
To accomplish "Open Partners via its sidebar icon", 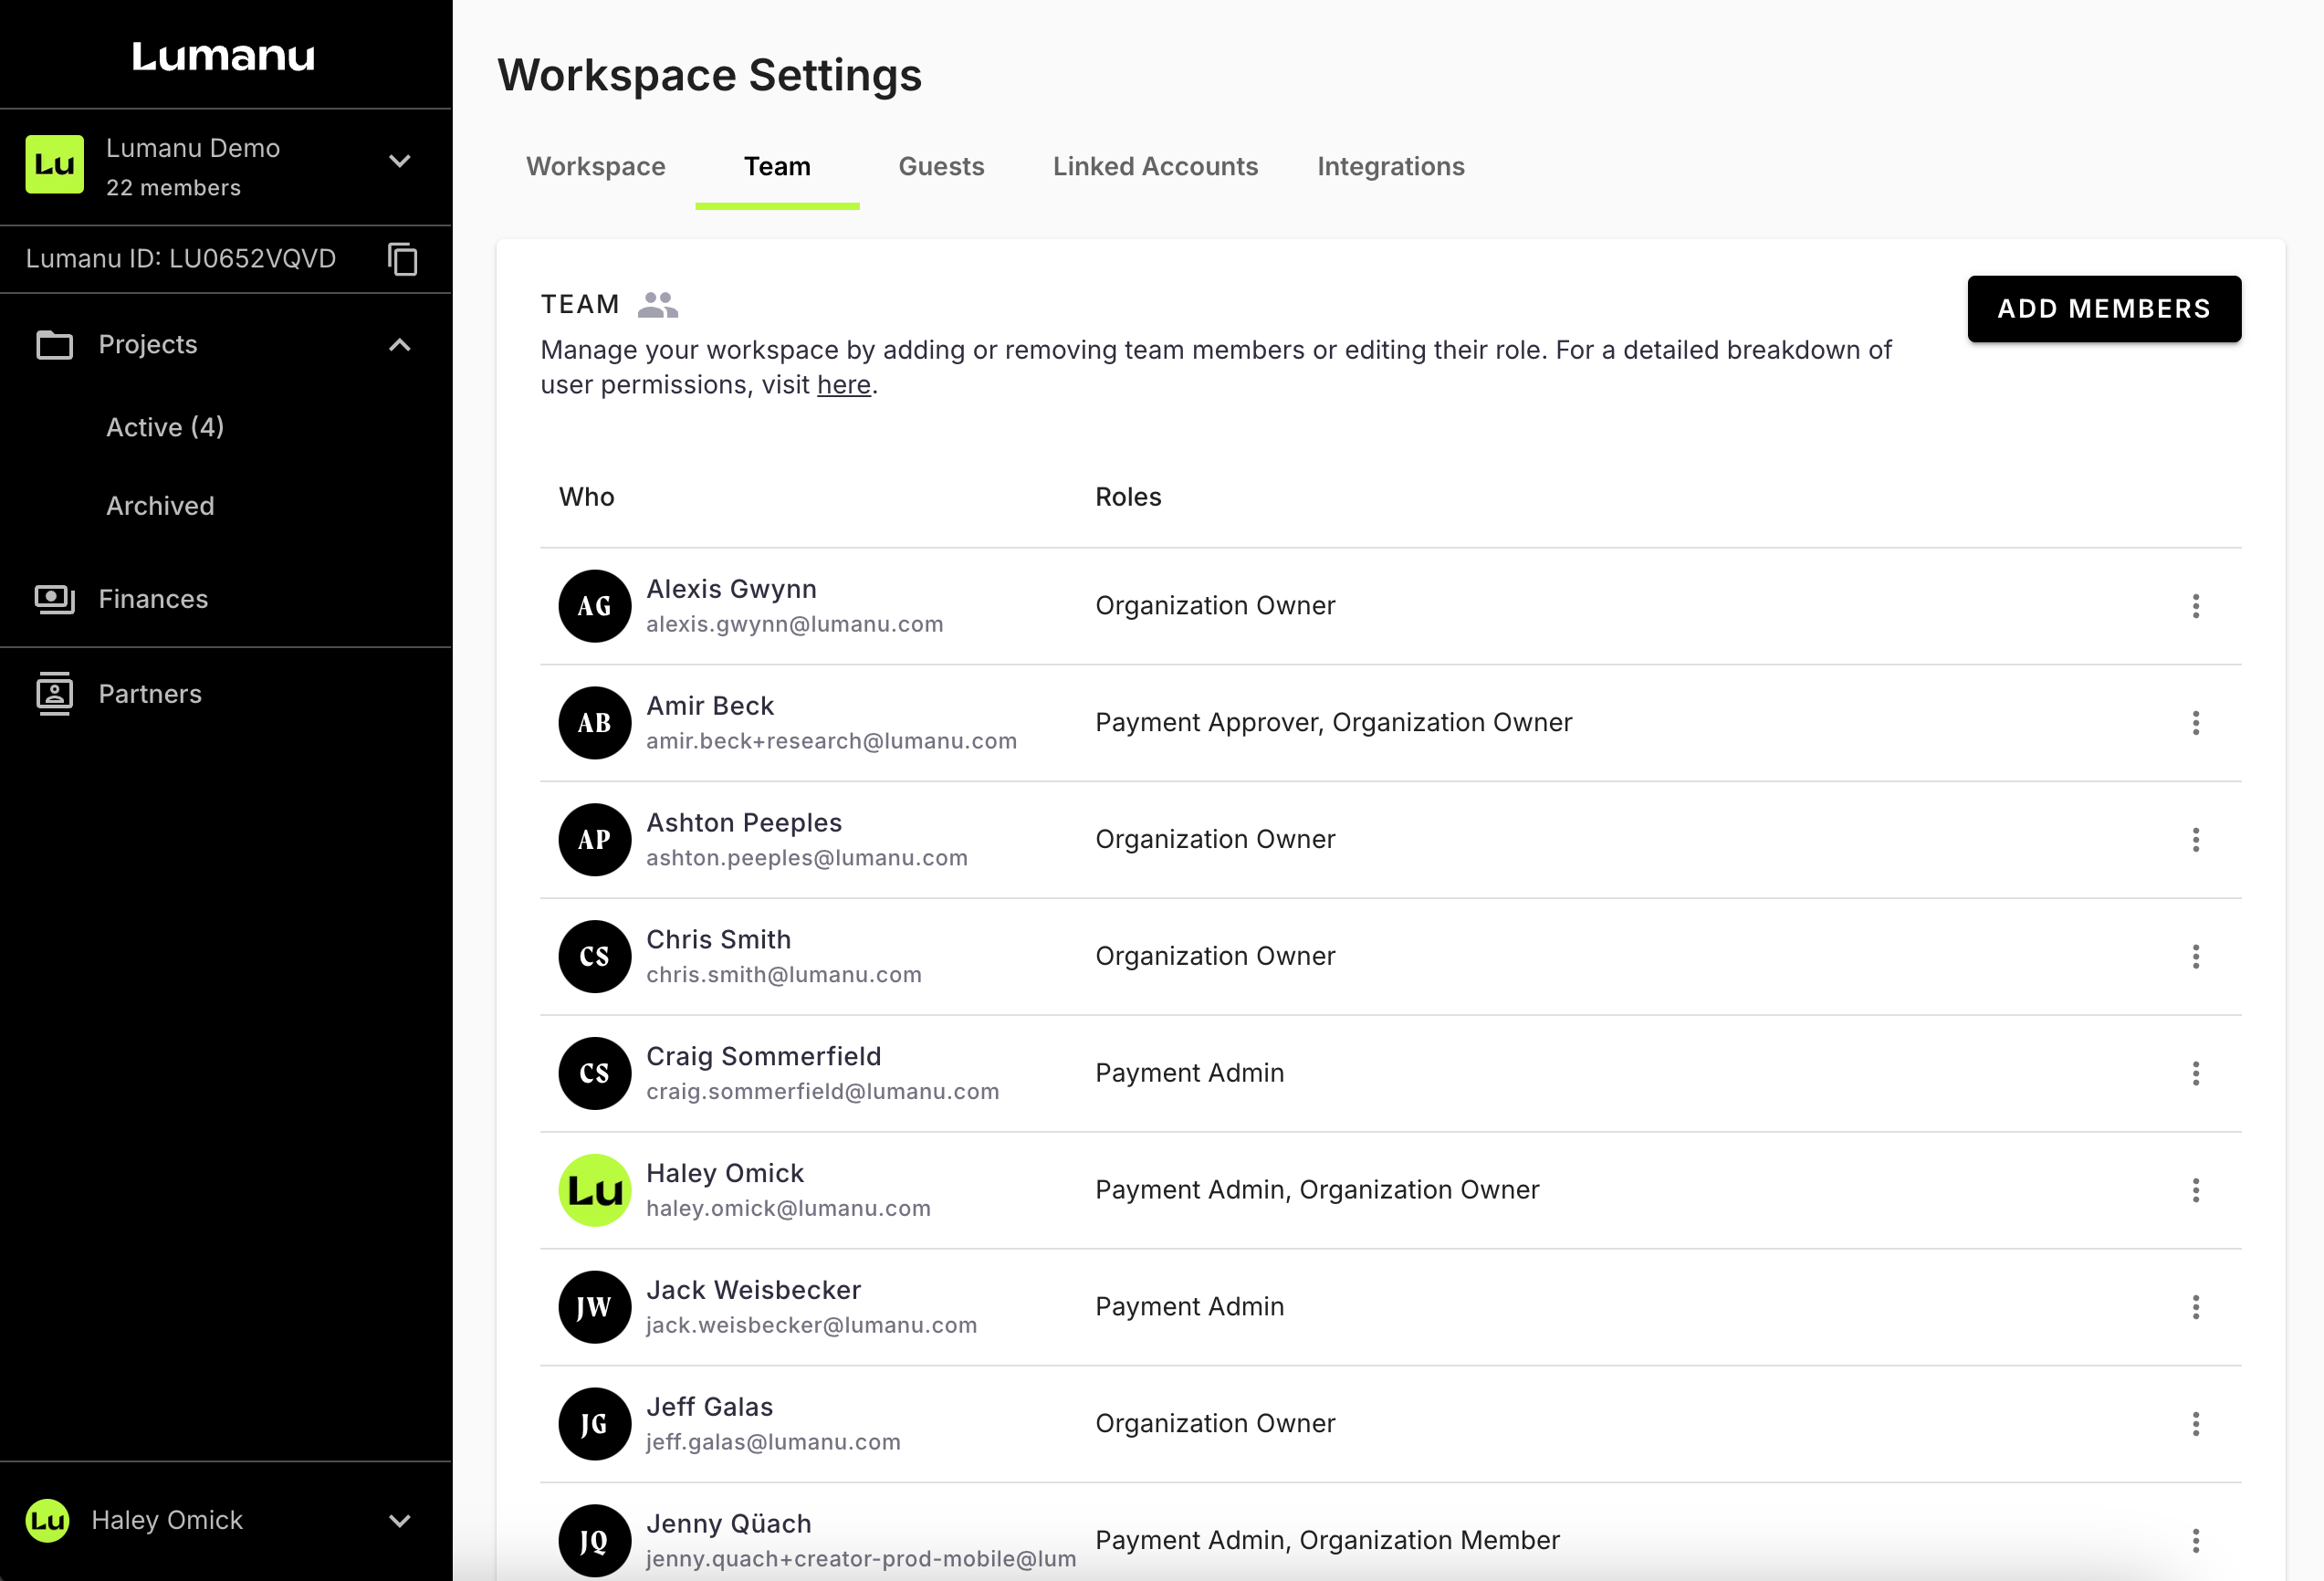I will (x=54, y=694).
